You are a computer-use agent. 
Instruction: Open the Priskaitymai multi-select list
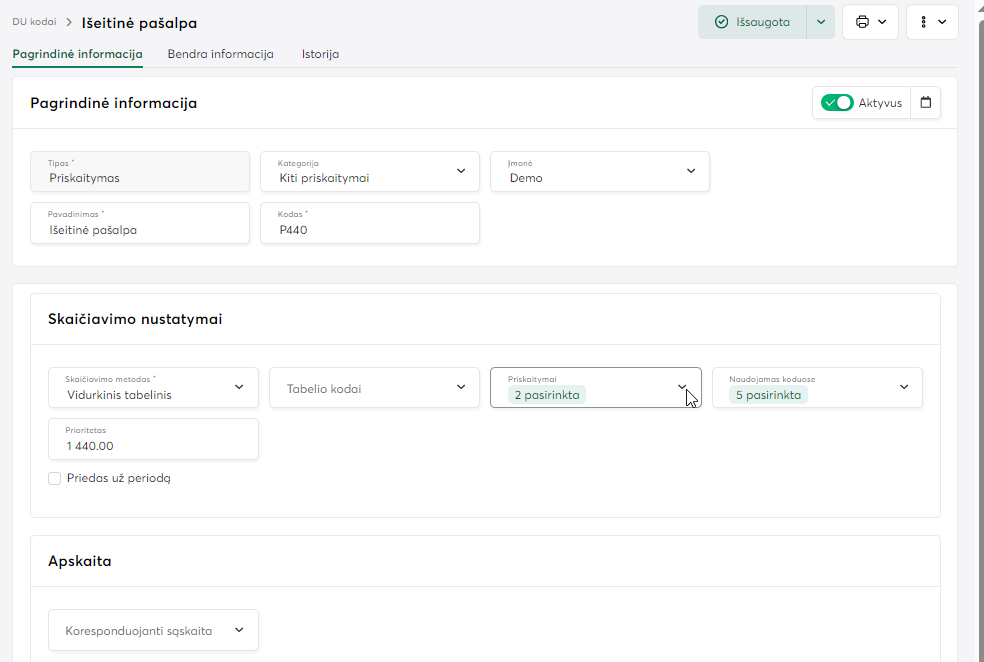tap(595, 388)
